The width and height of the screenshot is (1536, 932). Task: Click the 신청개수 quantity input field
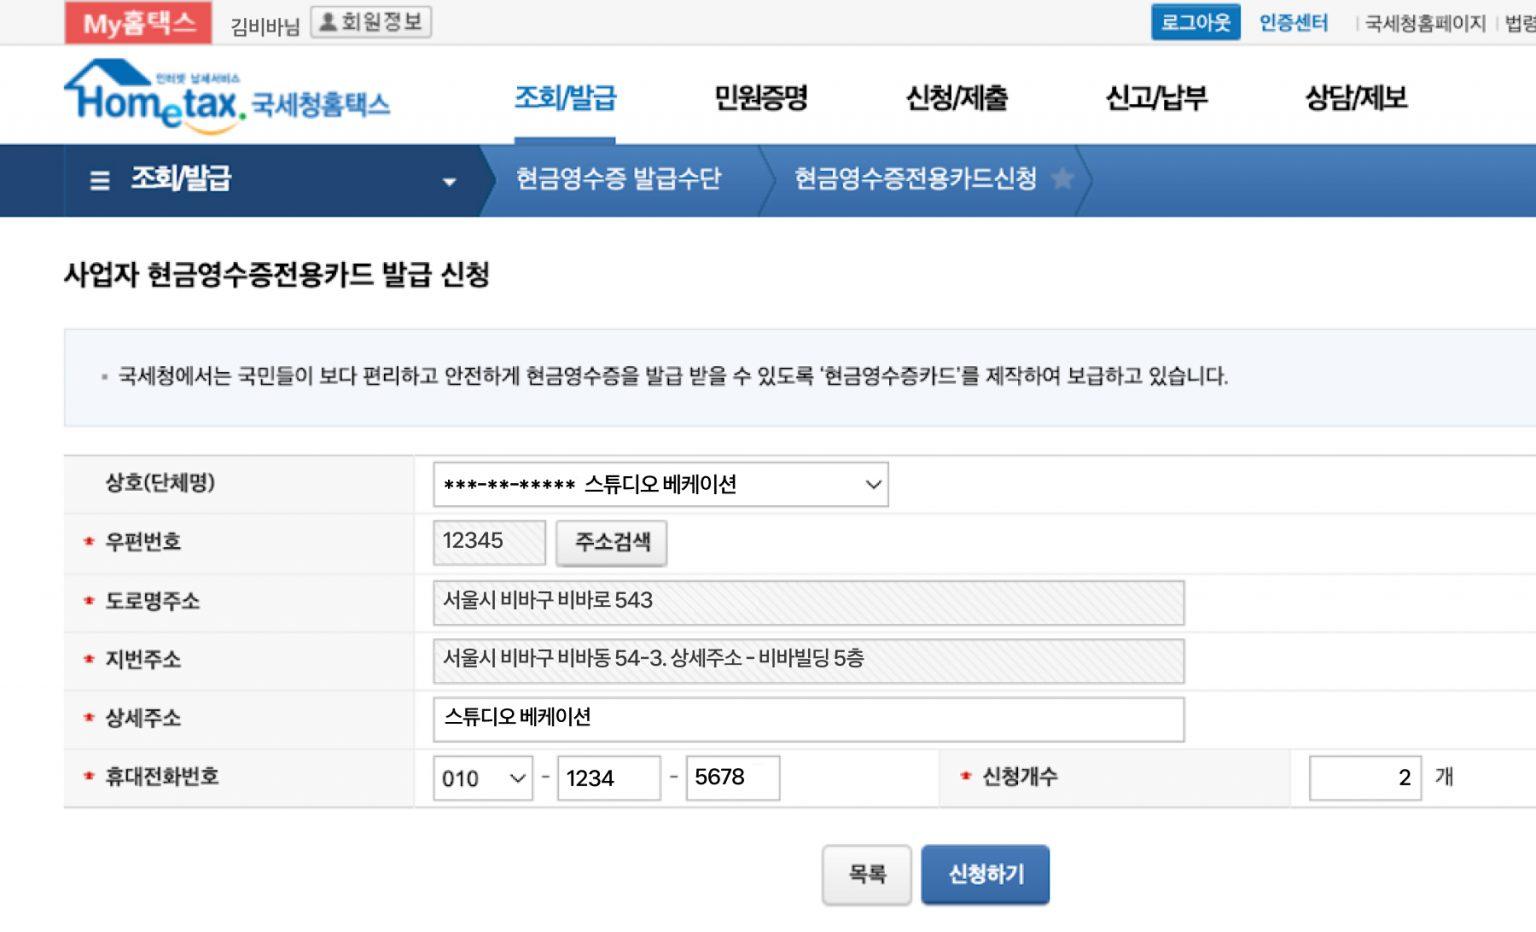coord(1364,778)
